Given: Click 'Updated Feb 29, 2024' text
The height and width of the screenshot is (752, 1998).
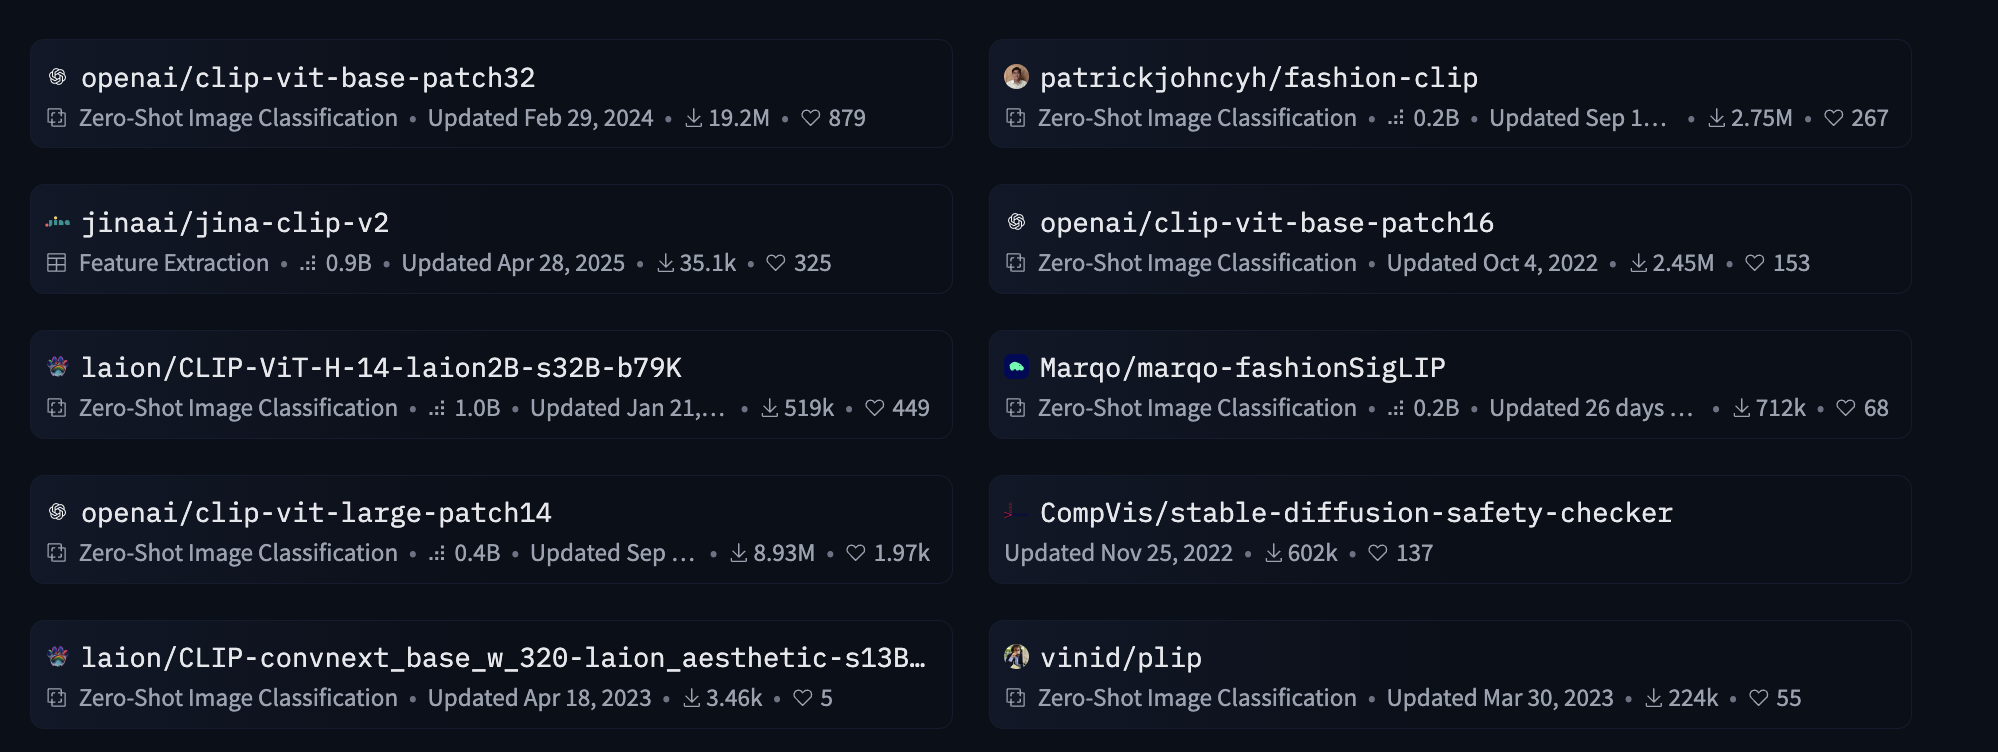Looking at the screenshot, I should coord(540,118).
